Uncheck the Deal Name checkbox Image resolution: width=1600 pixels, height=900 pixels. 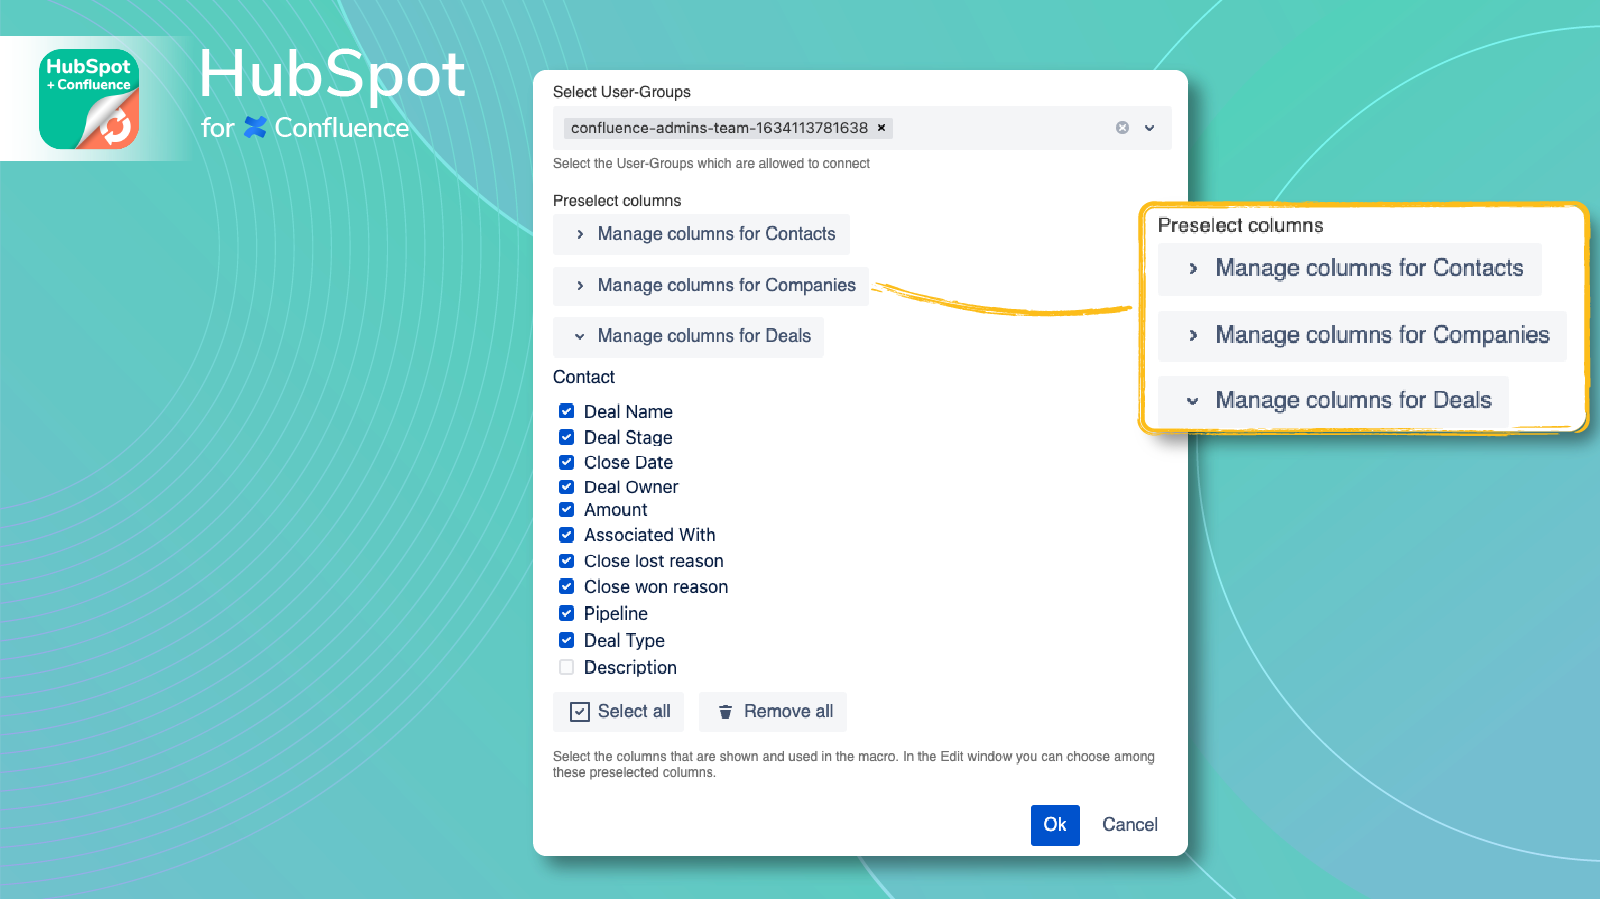click(x=566, y=411)
